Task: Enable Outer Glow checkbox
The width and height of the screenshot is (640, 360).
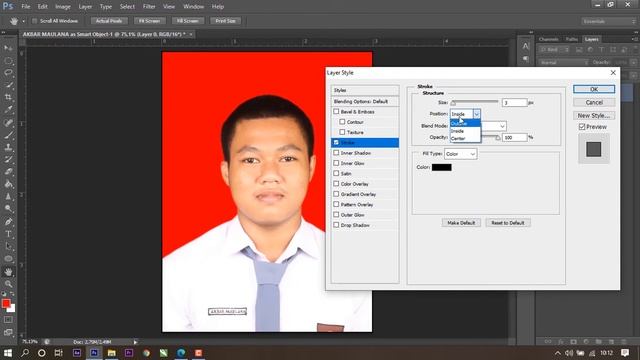Action: [336, 215]
